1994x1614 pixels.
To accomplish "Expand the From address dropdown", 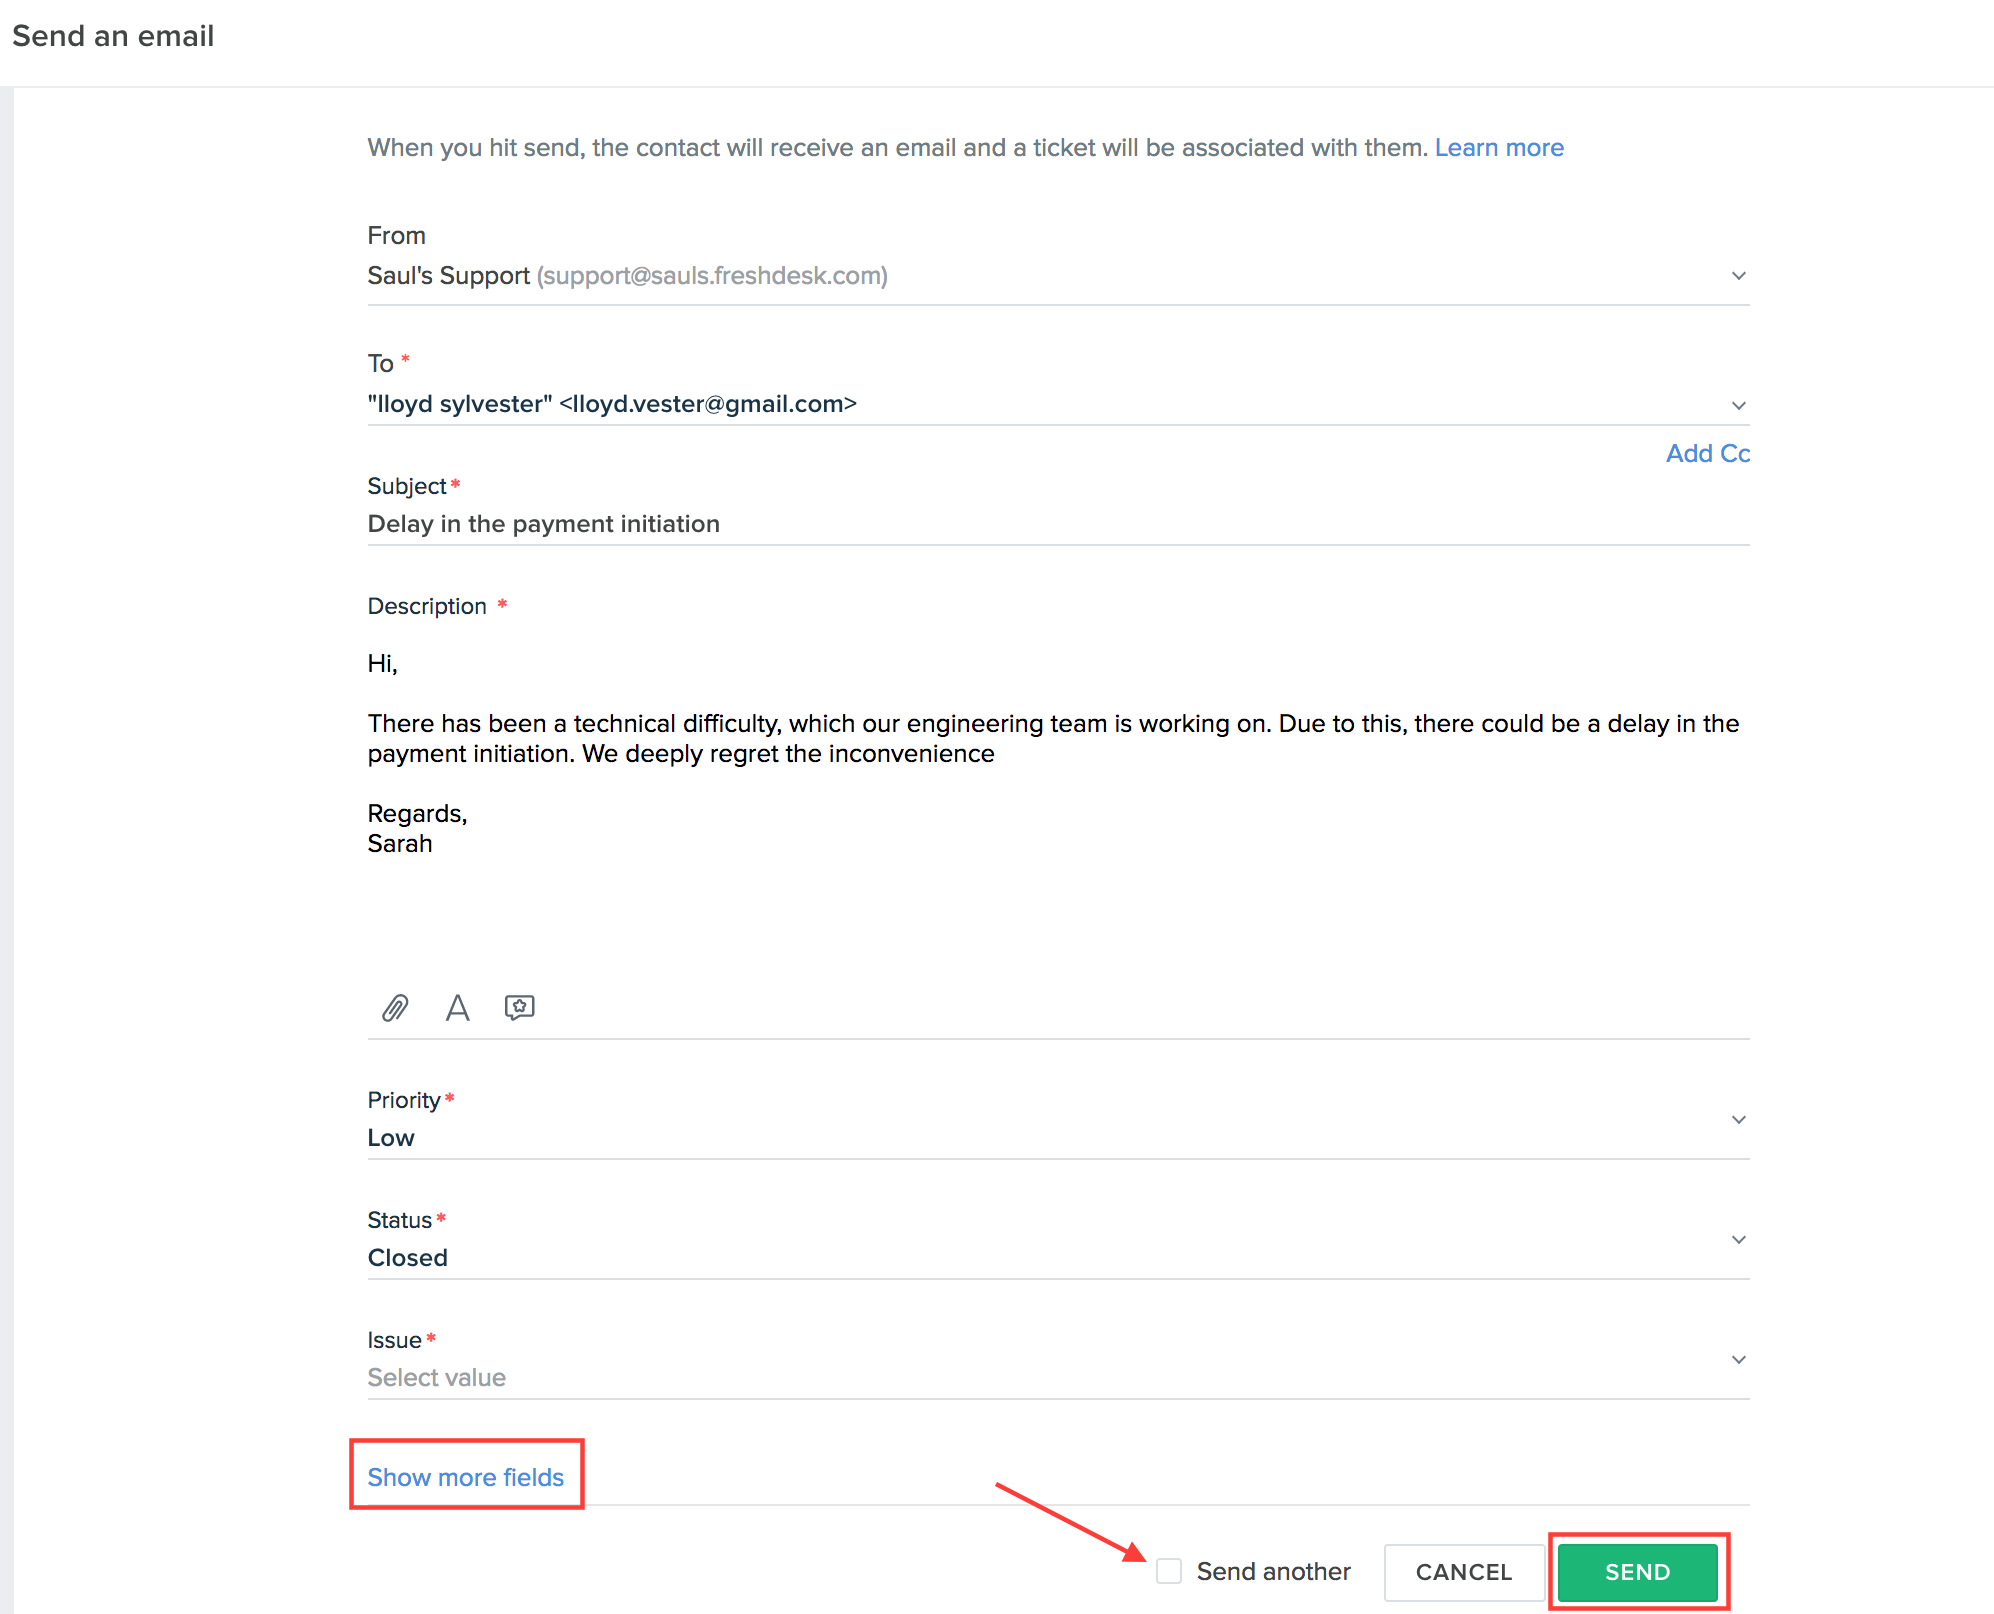I will coord(1738,276).
